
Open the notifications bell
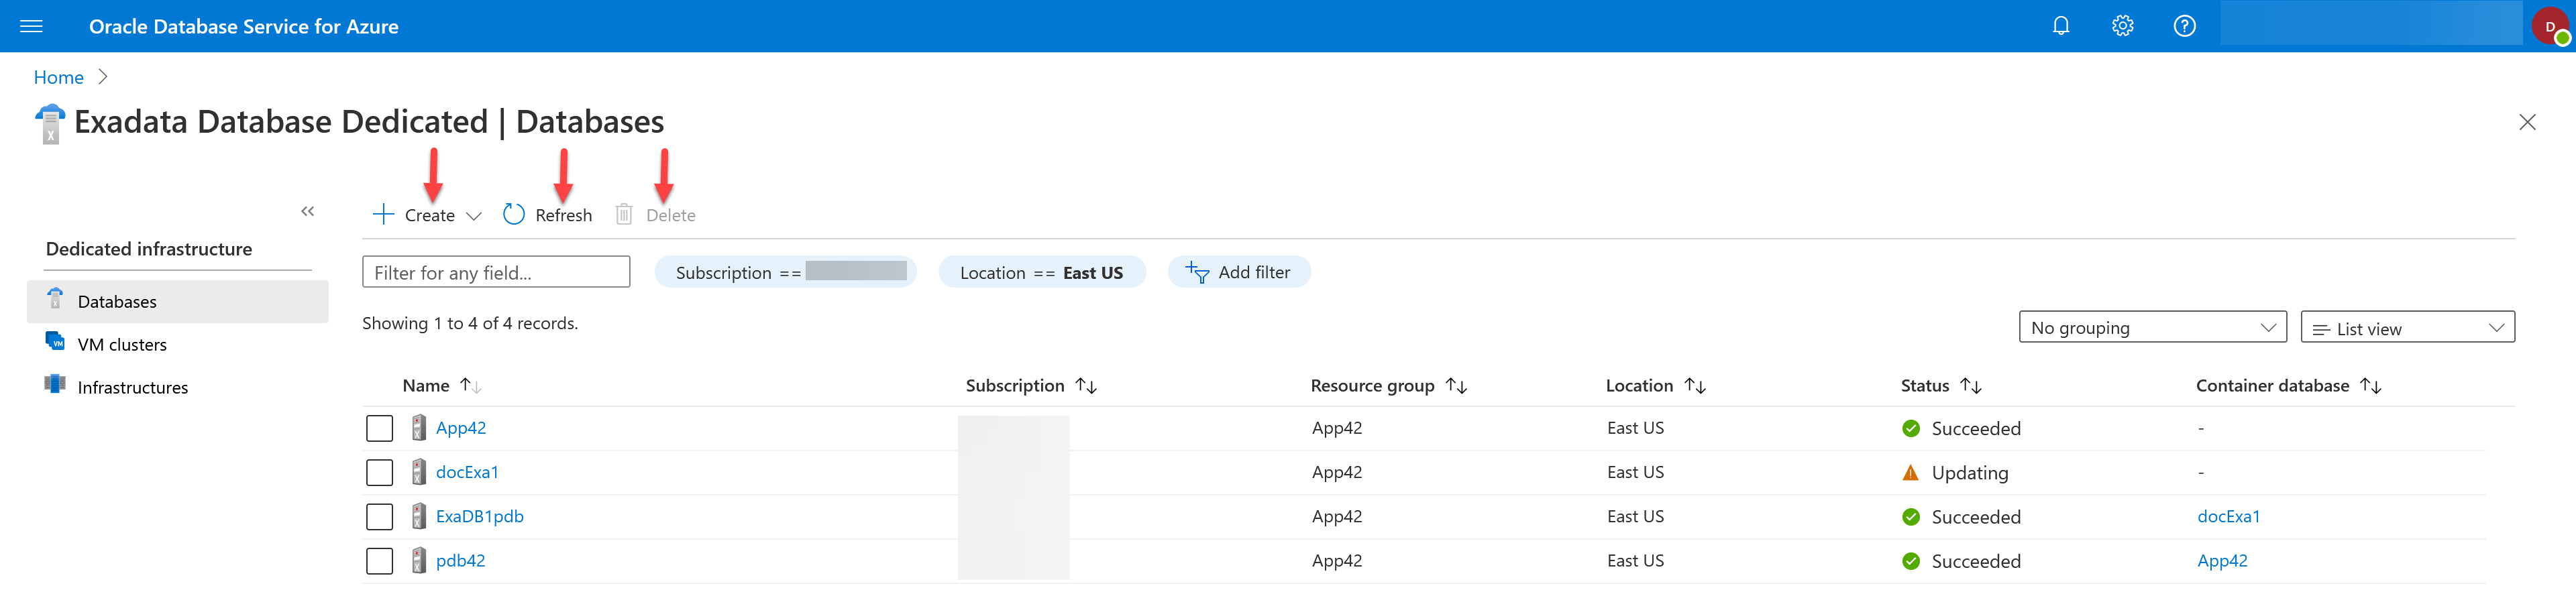[2060, 26]
